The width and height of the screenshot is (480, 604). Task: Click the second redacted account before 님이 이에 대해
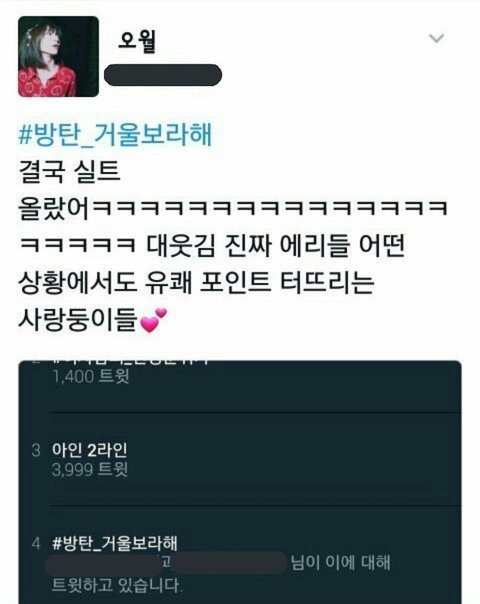click(x=230, y=563)
